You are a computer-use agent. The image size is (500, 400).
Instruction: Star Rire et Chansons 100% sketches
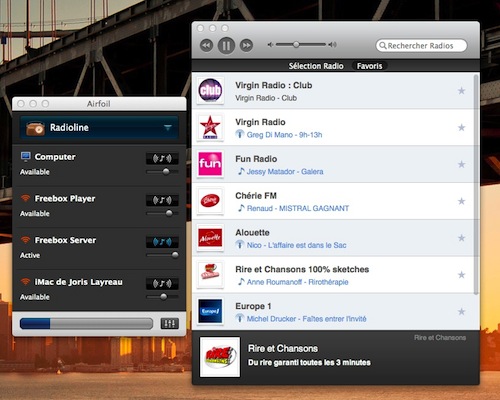click(461, 275)
